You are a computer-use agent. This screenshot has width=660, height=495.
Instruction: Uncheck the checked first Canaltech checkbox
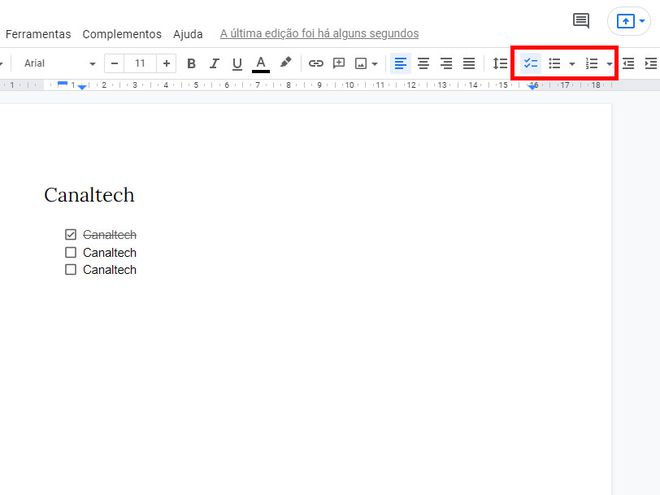click(71, 234)
